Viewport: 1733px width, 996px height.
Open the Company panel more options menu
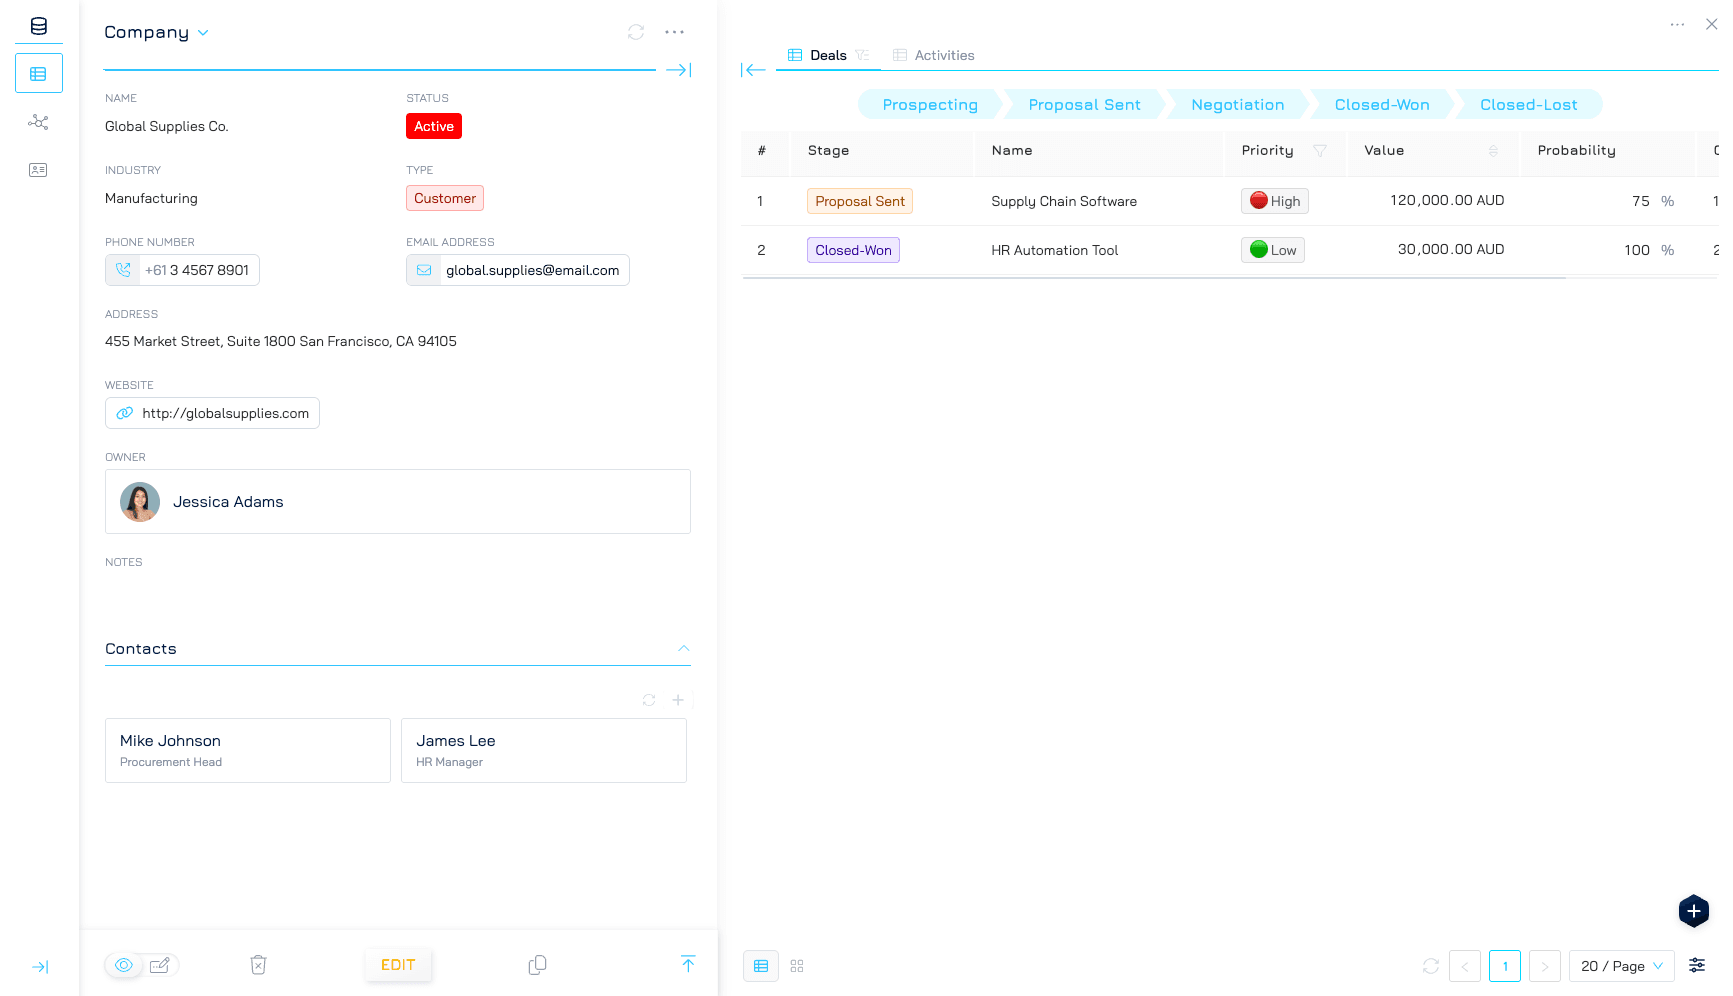click(x=675, y=32)
